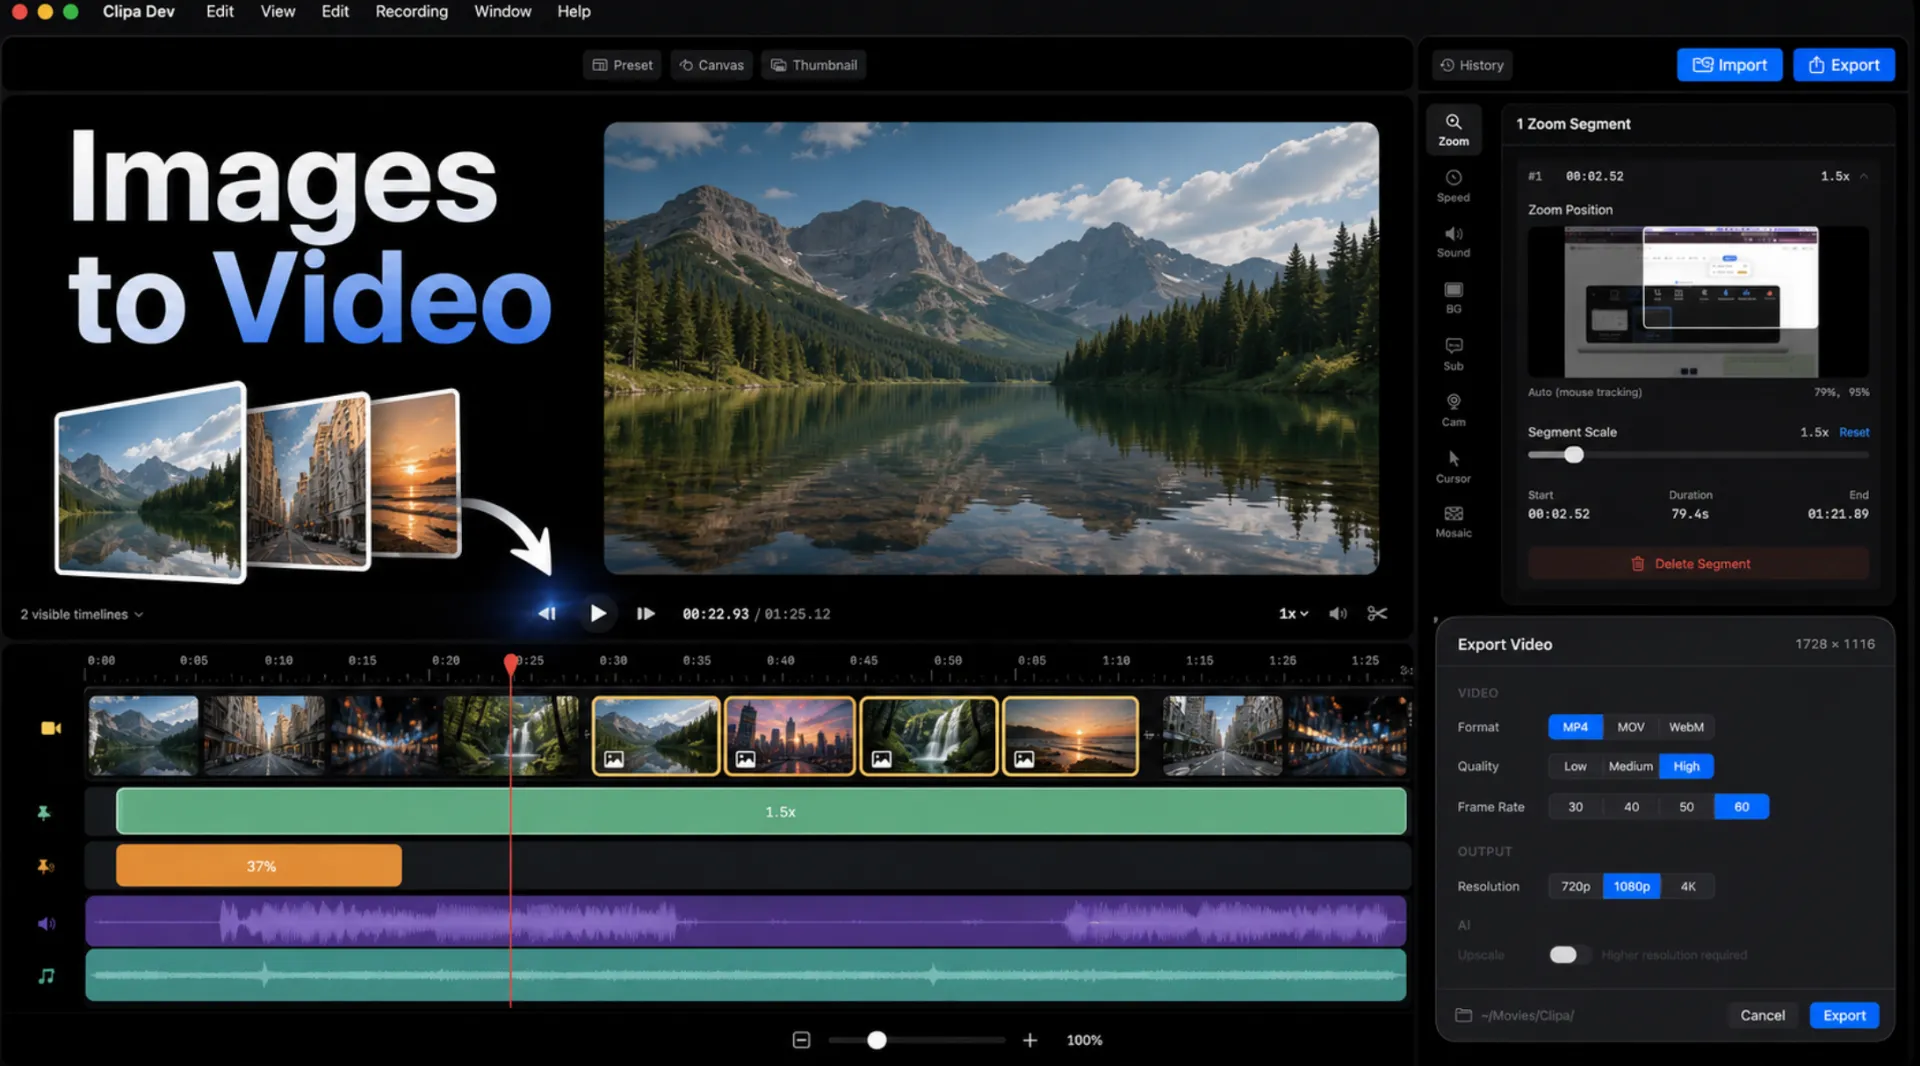Select WebM format
The width and height of the screenshot is (1920, 1066).
(1686, 727)
